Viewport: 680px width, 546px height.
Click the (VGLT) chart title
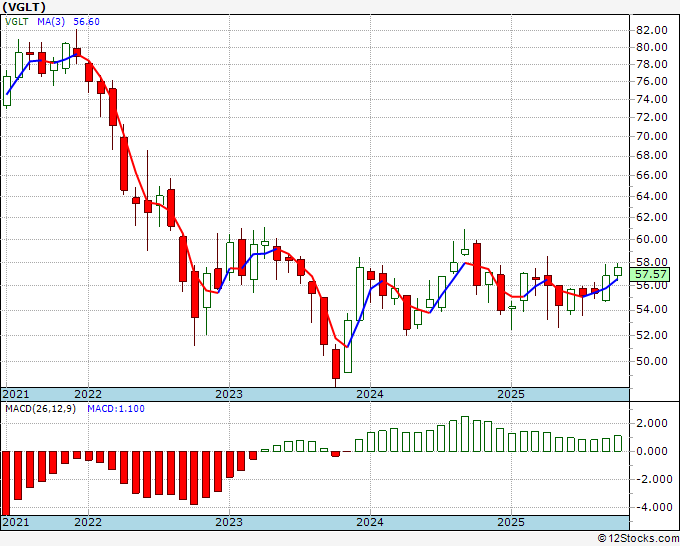[23, 7]
